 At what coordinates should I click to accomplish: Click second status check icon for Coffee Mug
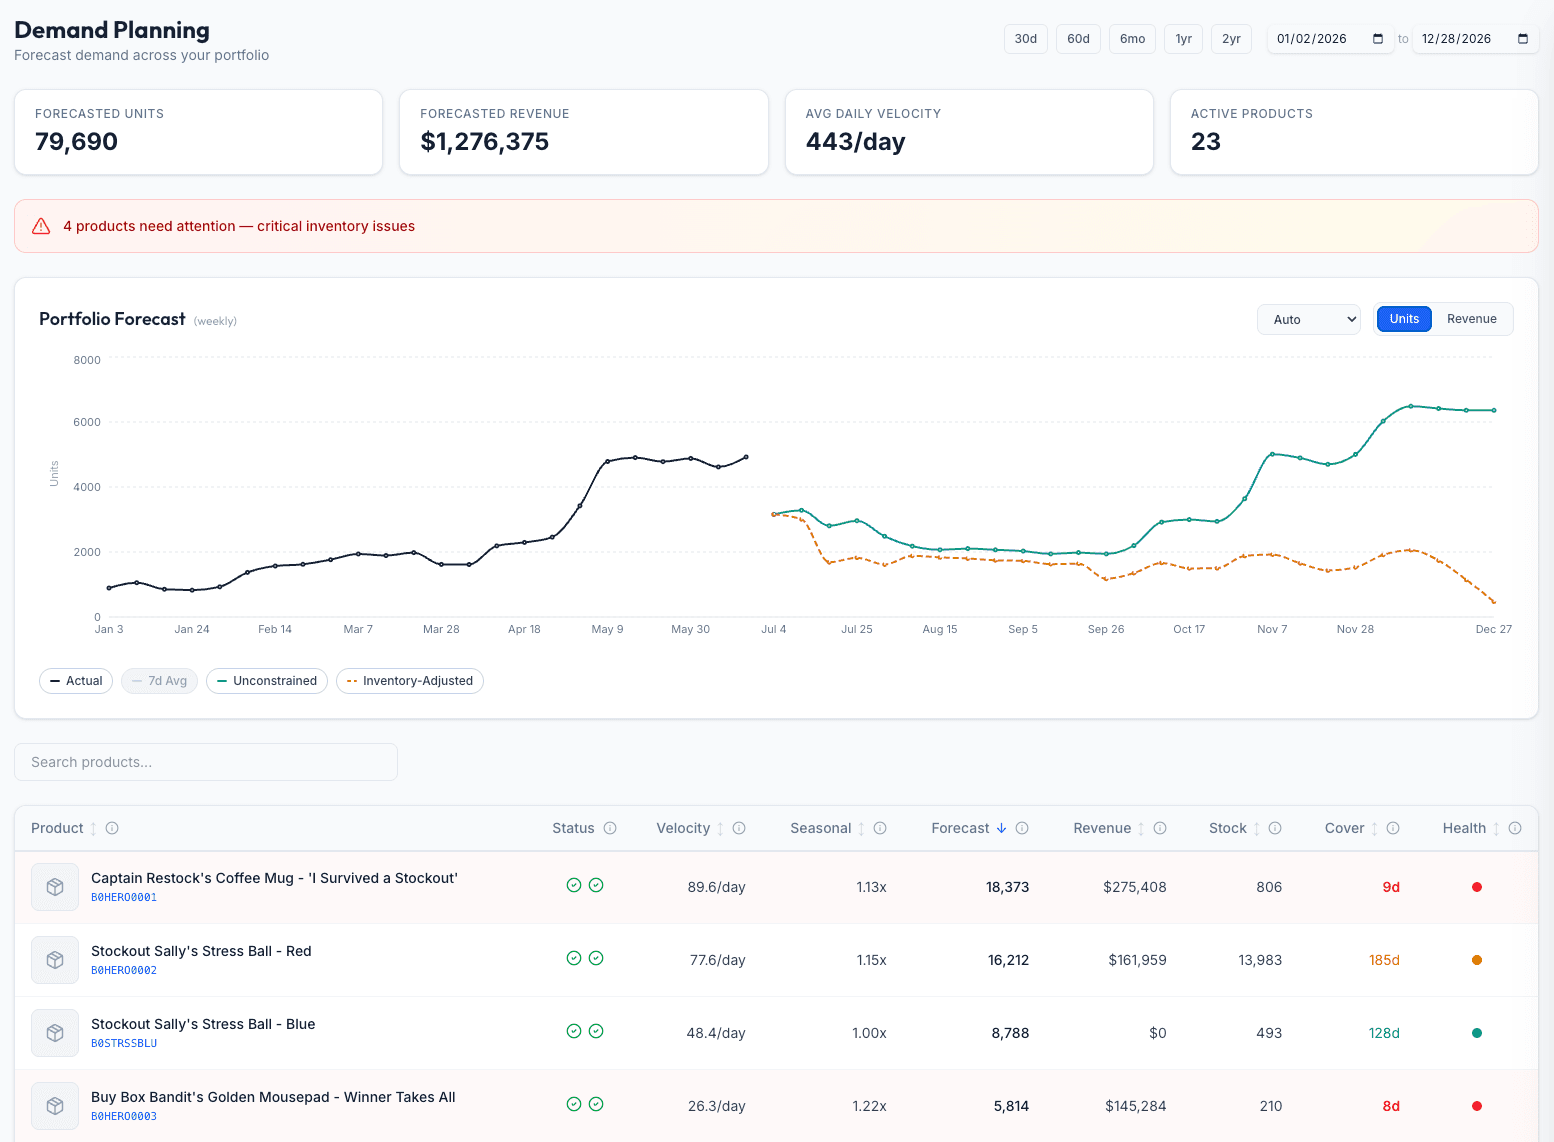596,885
